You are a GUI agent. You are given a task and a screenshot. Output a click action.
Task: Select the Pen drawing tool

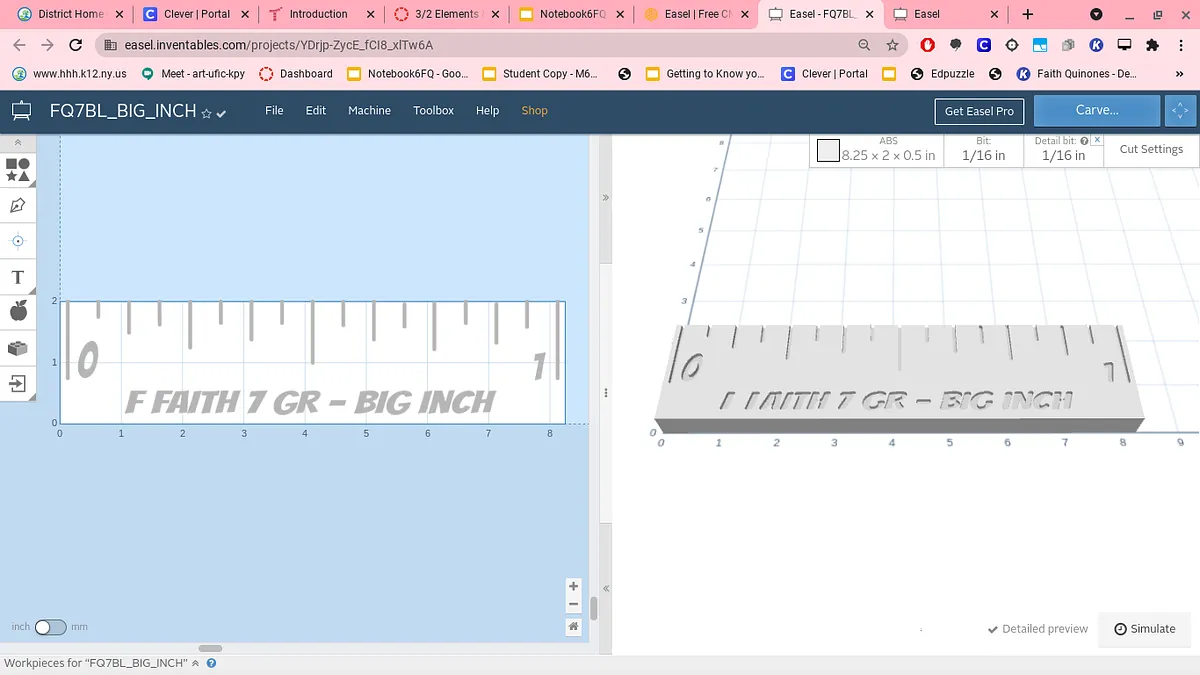(17, 206)
